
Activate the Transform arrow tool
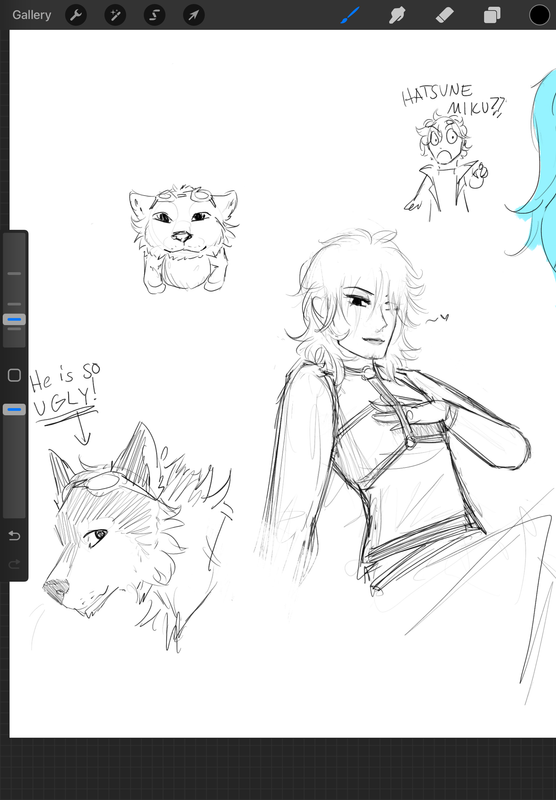coord(194,15)
